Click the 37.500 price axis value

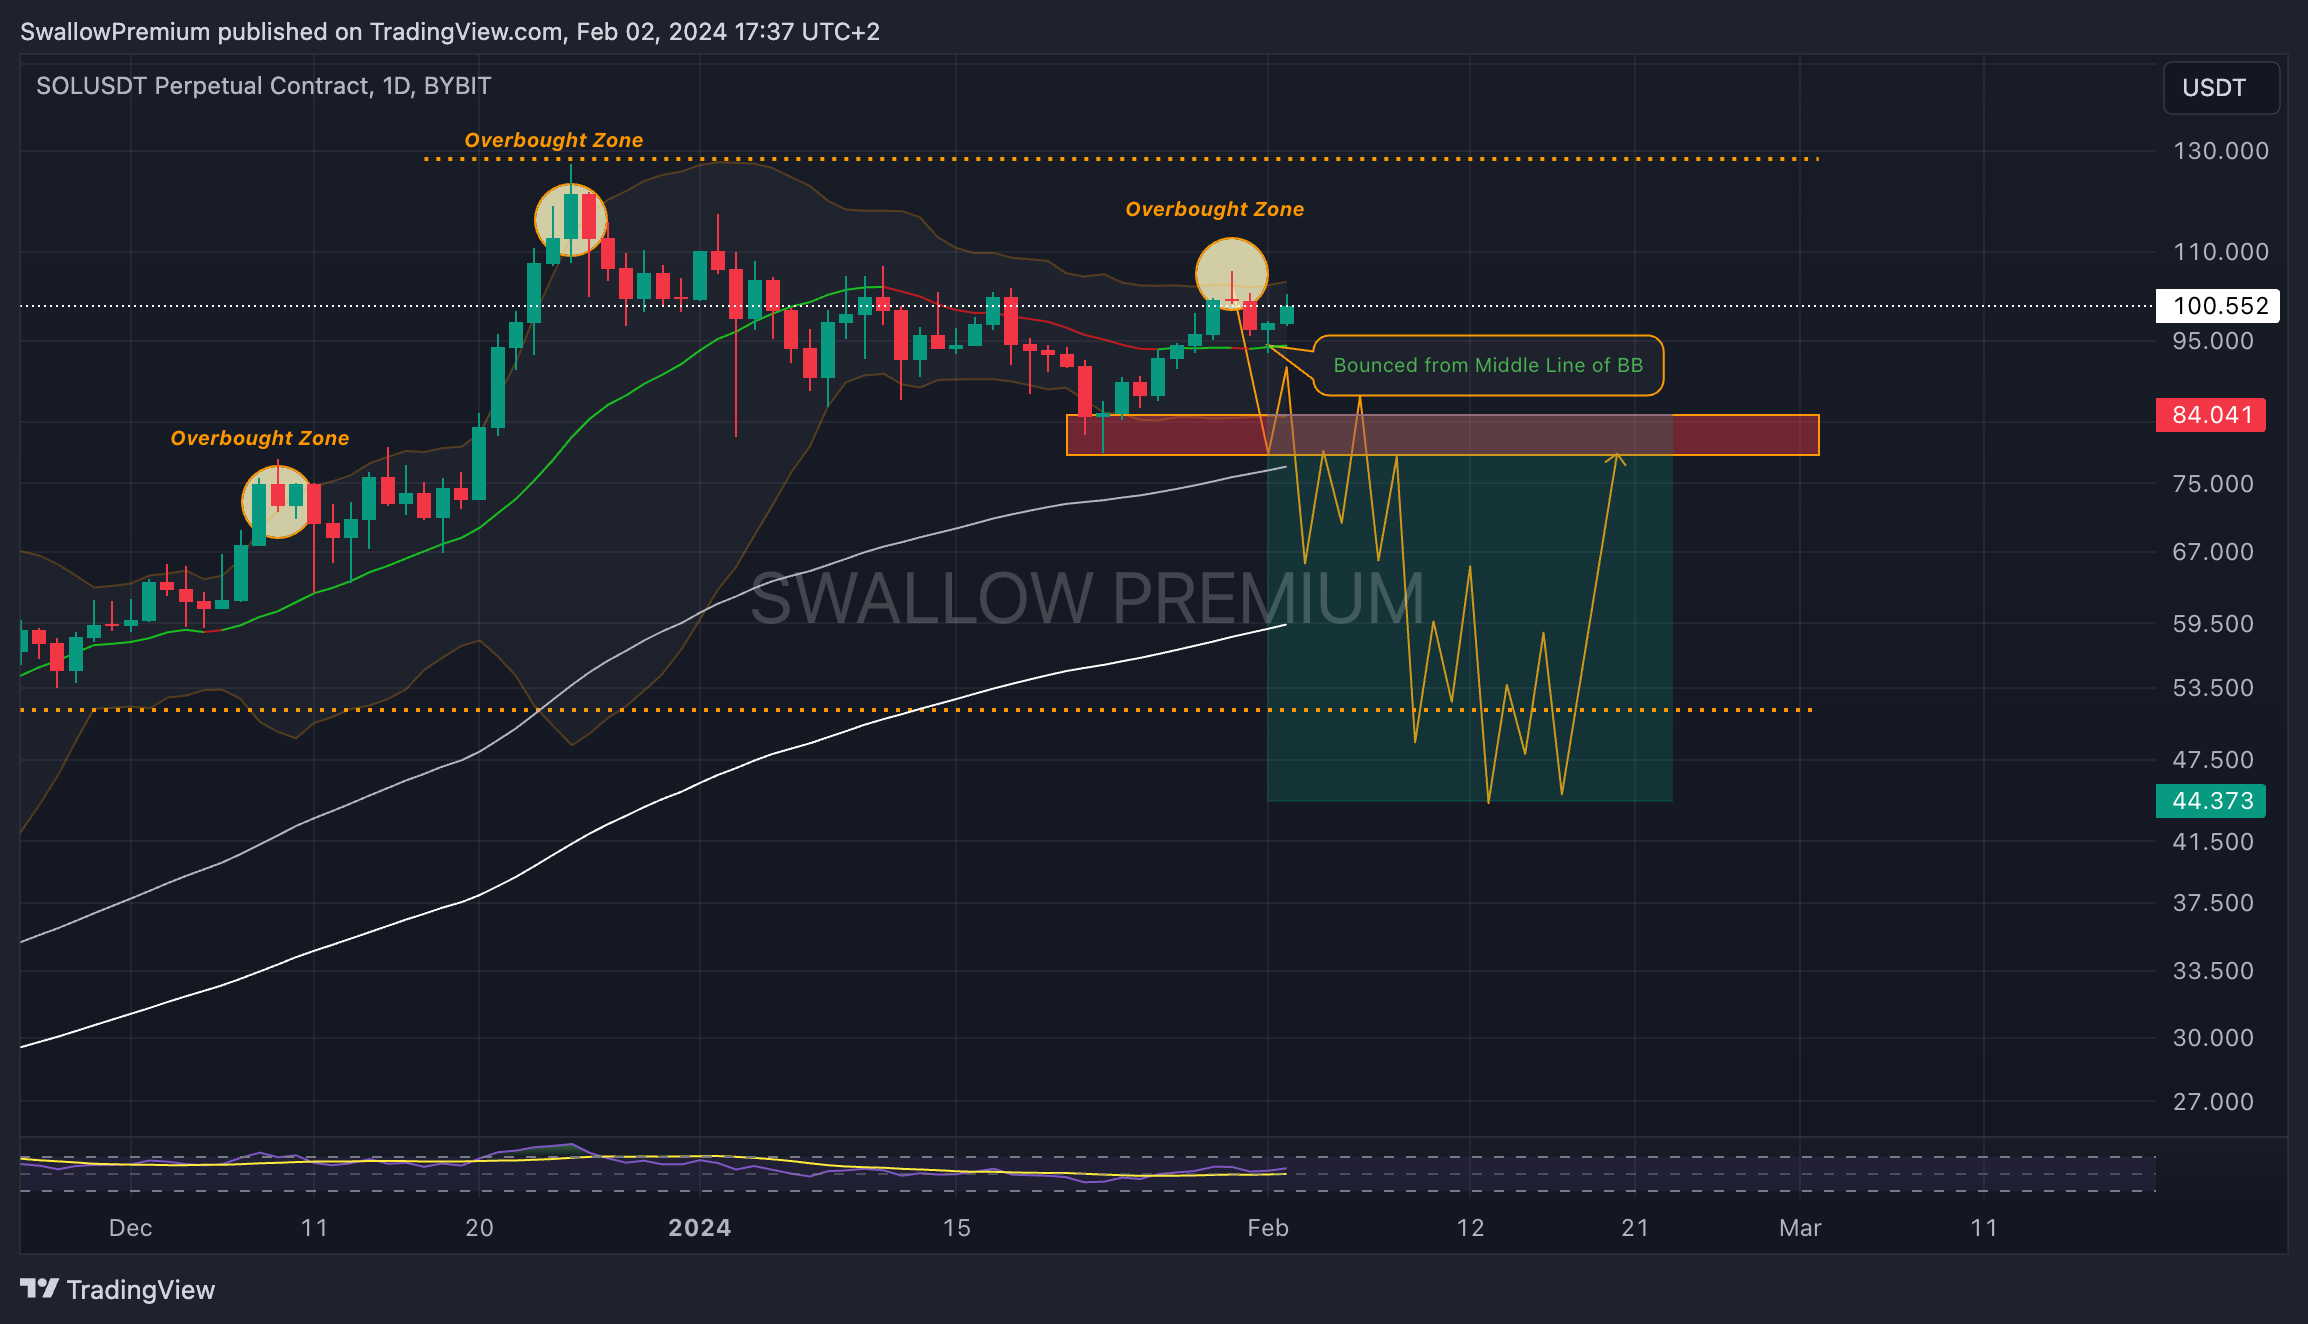click(2213, 903)
